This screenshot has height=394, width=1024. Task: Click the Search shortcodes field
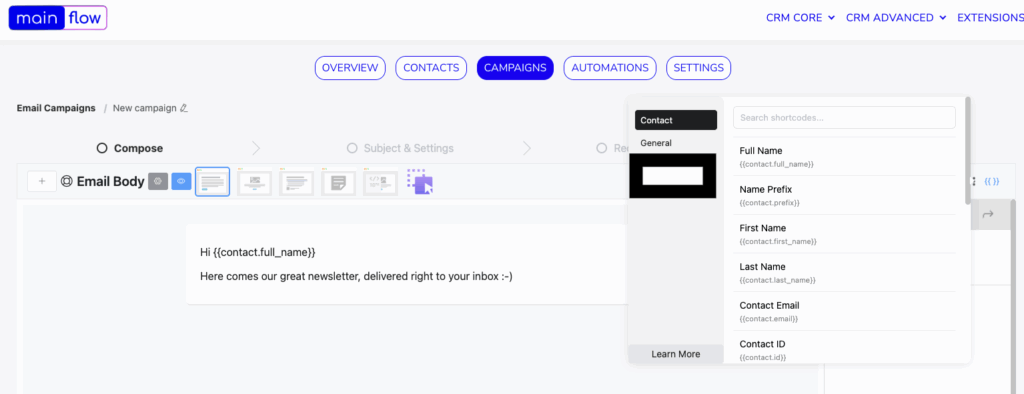tap(844, 118)
